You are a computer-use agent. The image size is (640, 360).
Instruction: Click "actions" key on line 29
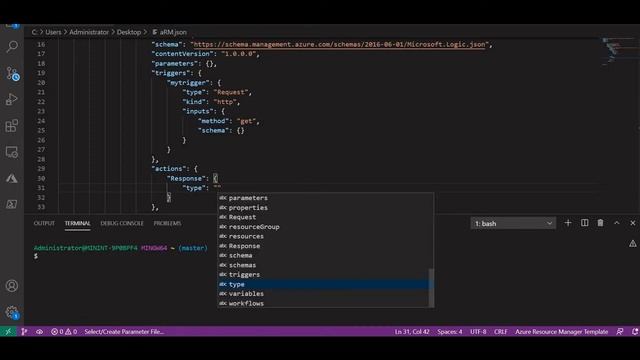pyautogui.click(x=169, y=169)
